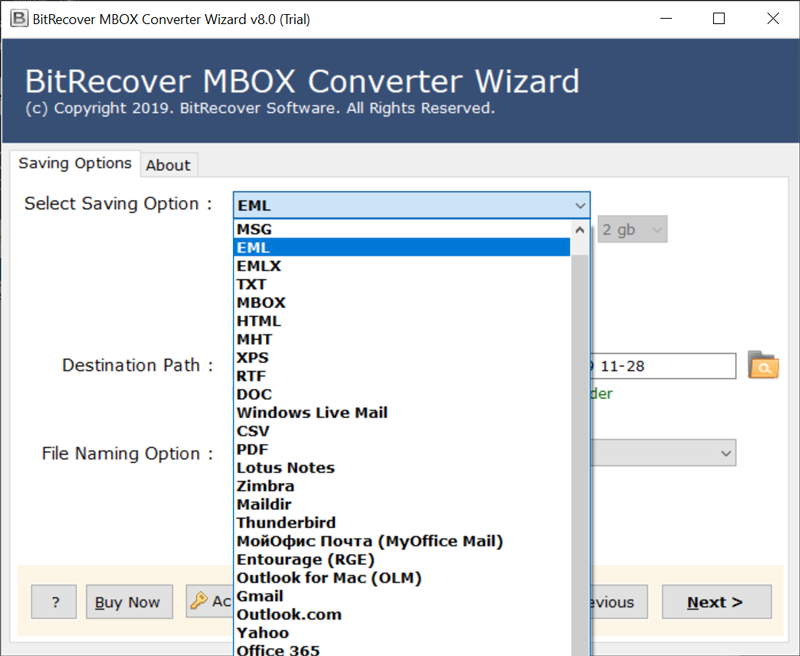Viewport: 800px width, 656px height.
Task: Open the About tab
Action: click(x=168, y=165)
